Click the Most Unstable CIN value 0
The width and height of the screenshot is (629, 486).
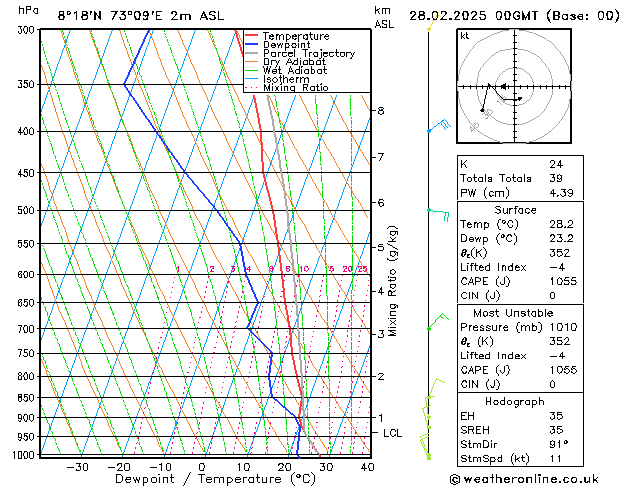point(552,384)
